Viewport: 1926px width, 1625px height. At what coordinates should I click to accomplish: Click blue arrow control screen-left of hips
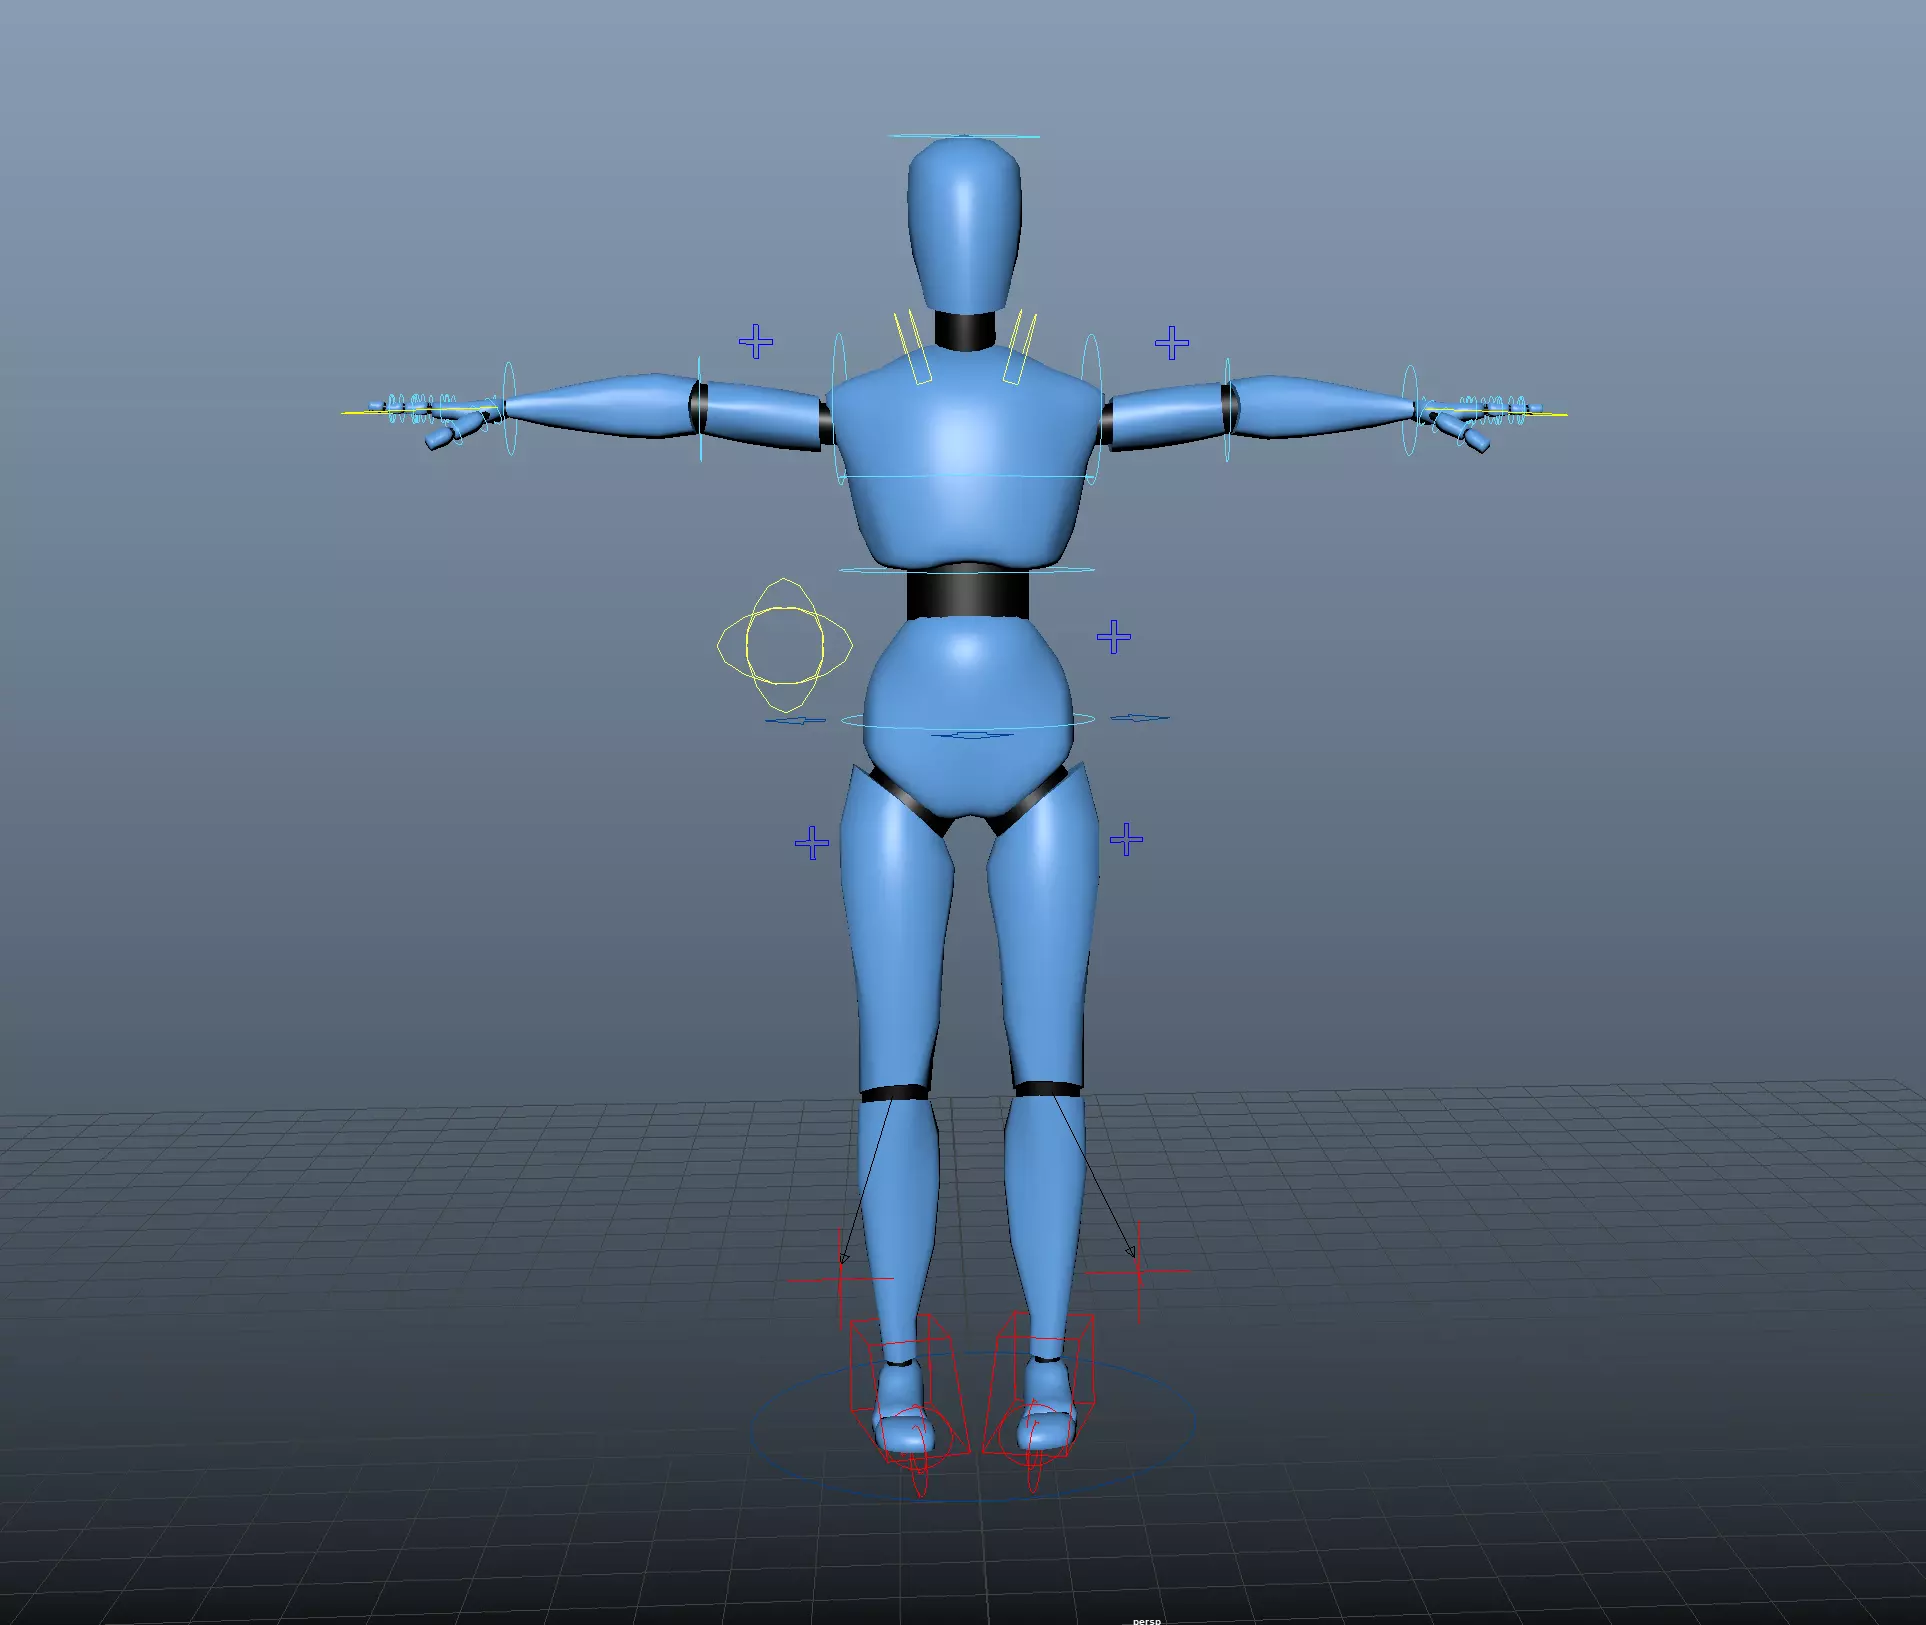point(796,720)
